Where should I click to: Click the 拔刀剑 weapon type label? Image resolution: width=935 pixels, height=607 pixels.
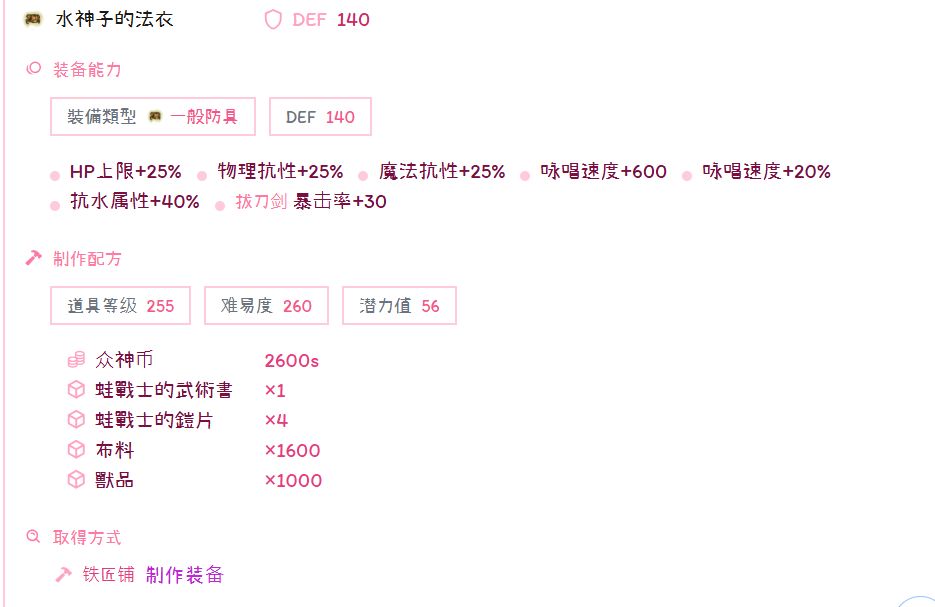tap(261, 201)
